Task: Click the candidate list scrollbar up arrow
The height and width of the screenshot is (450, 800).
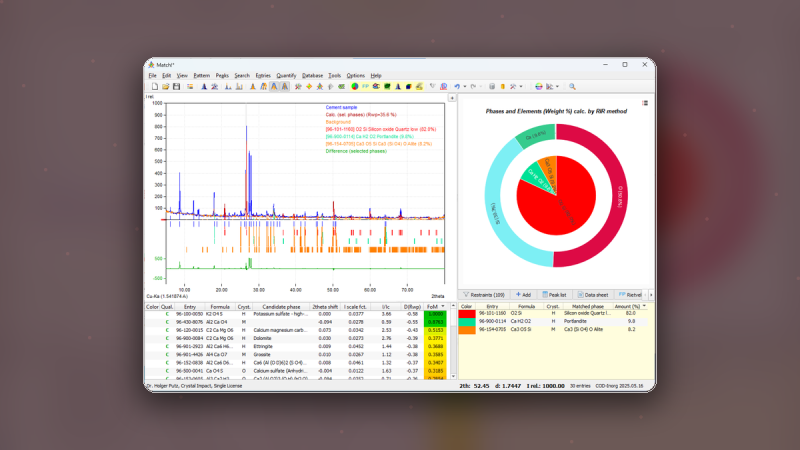Action: 453,306
